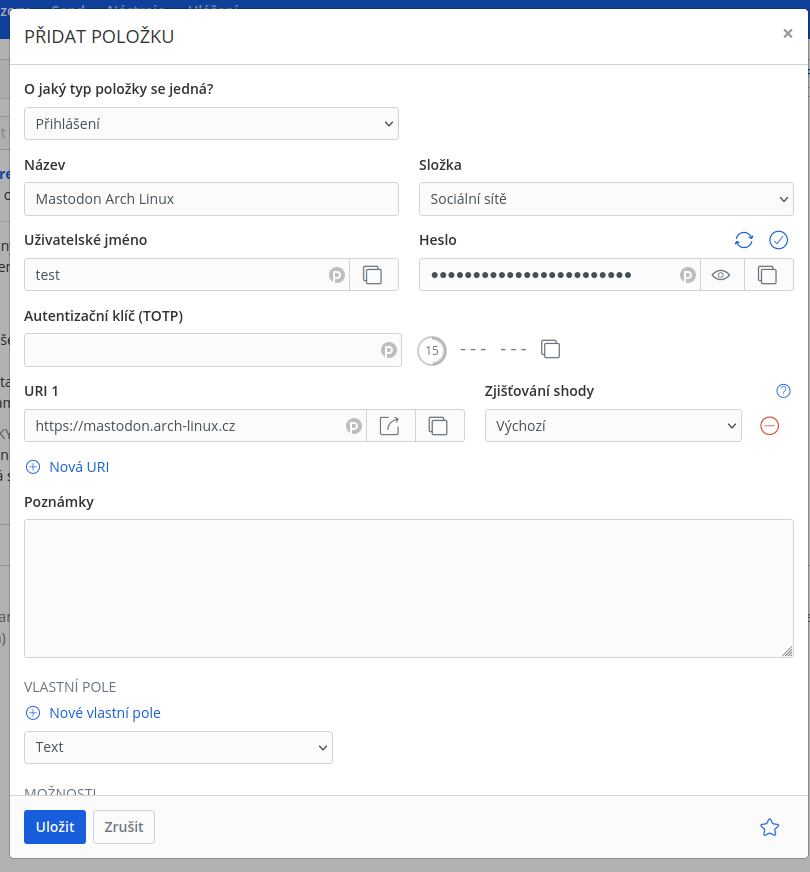Open the item type dropdown Přihlášení

coord(211,124)
